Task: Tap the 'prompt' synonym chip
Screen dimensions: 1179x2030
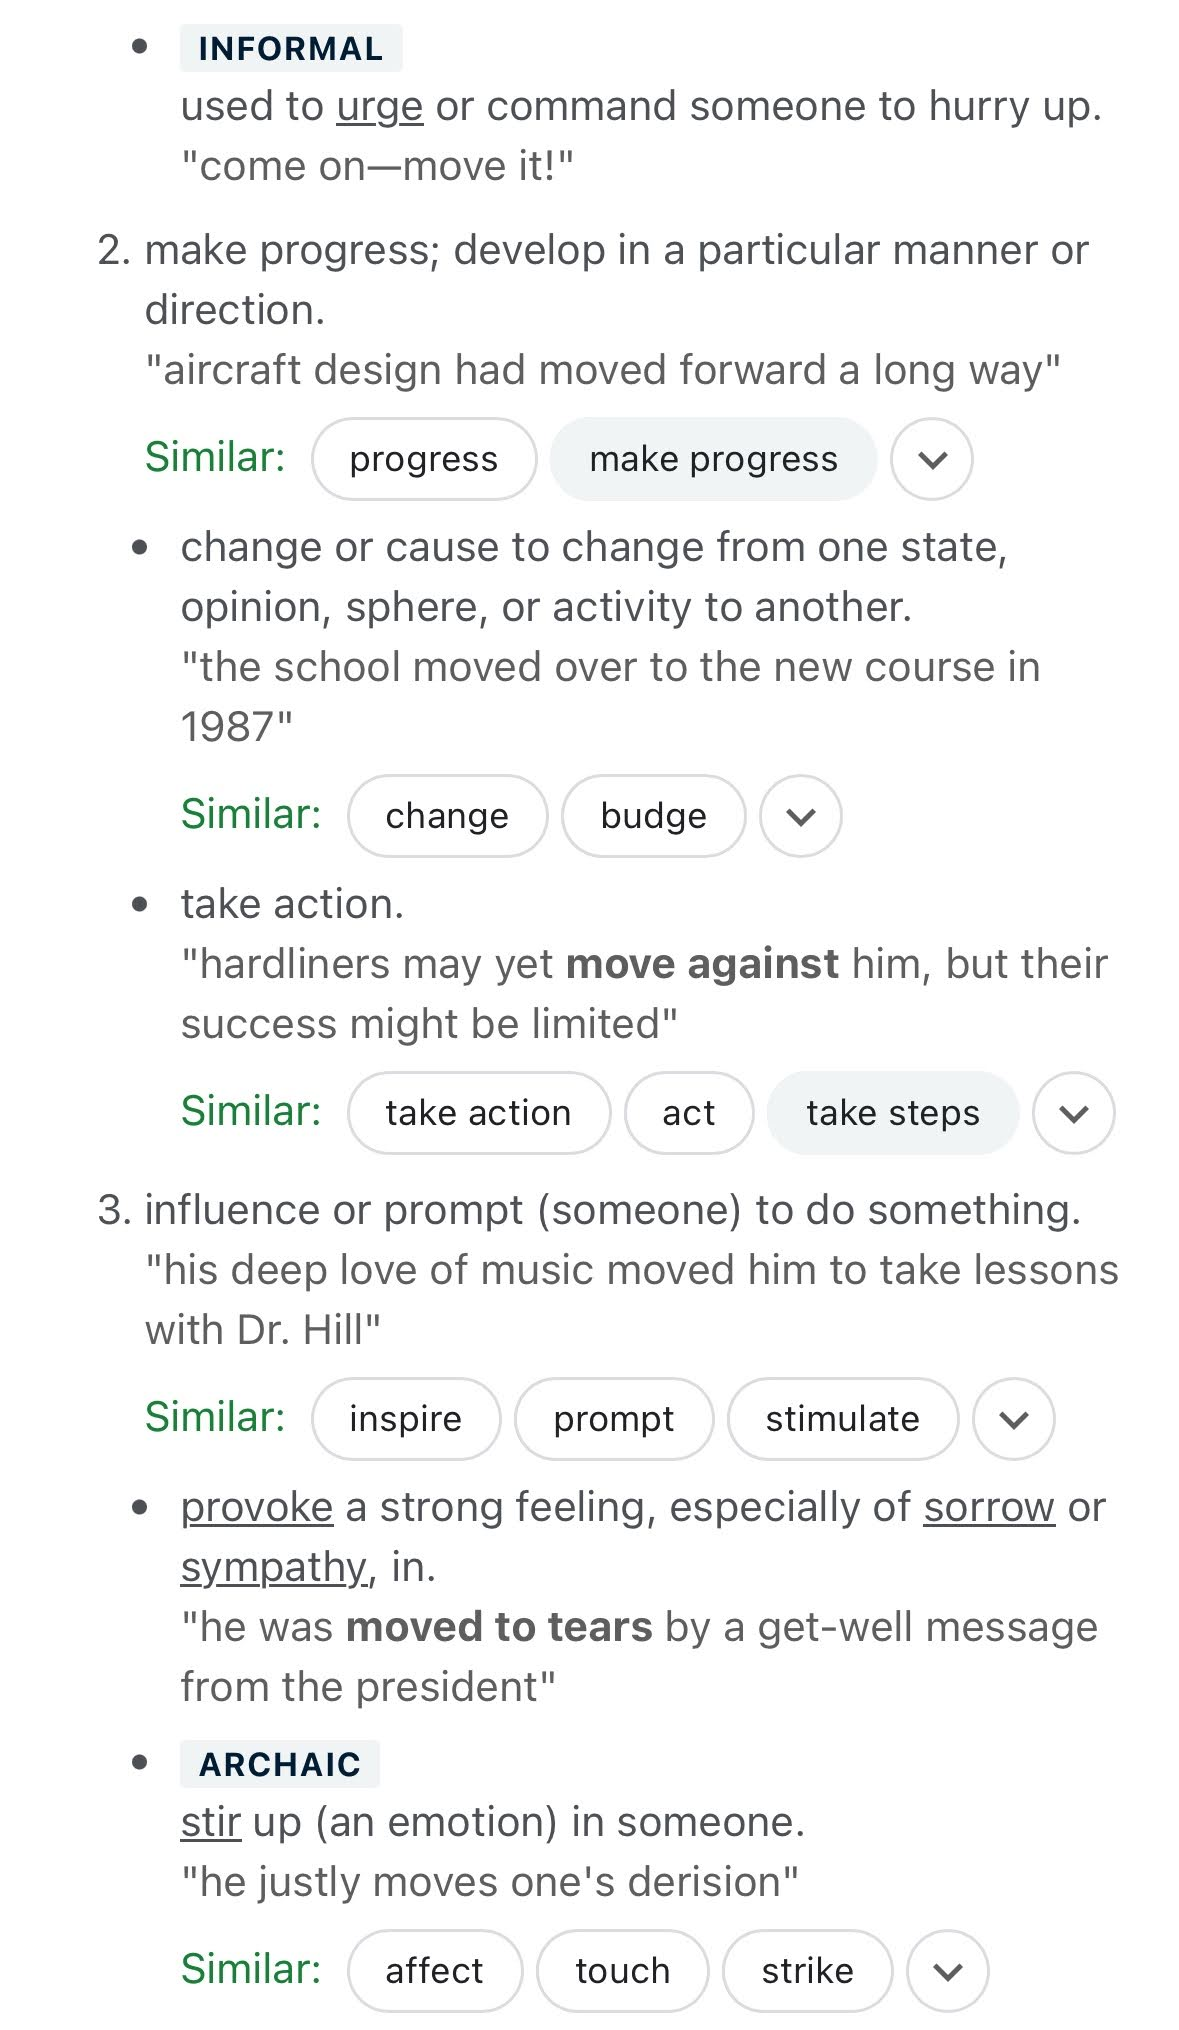Action: tap(613, 1419)
